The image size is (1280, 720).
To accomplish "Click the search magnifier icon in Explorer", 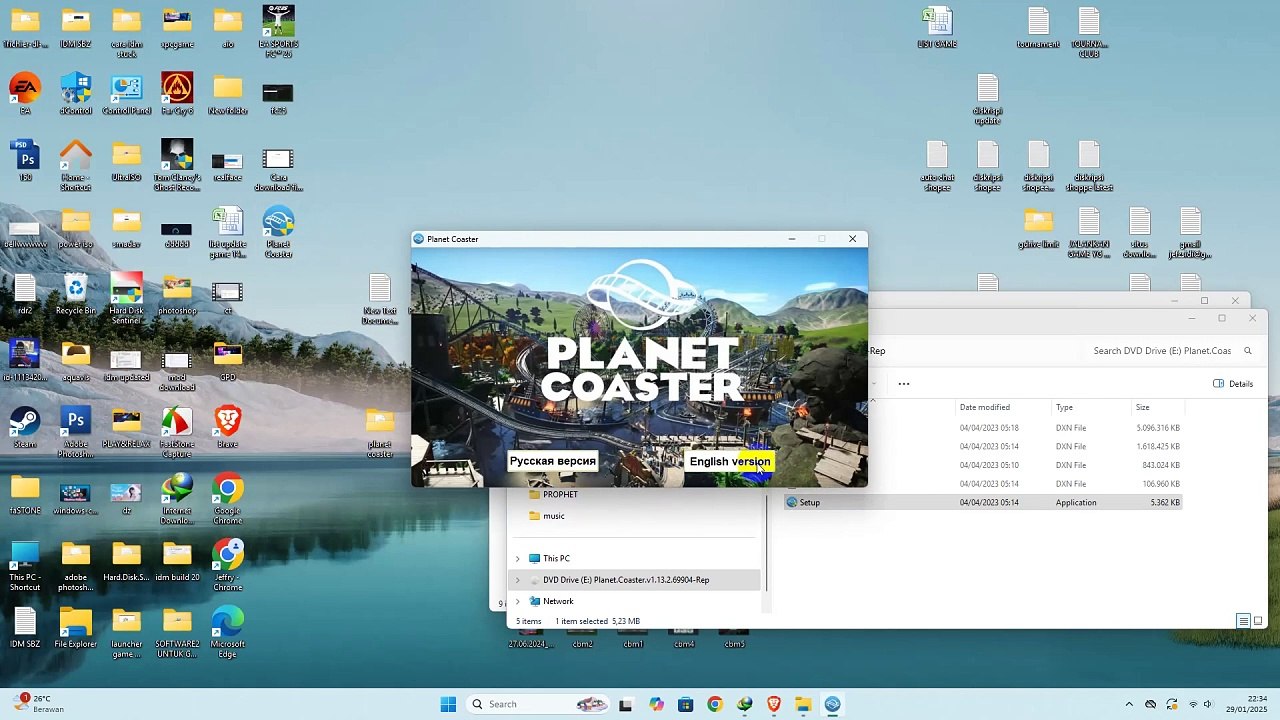I will point(1248,351).
